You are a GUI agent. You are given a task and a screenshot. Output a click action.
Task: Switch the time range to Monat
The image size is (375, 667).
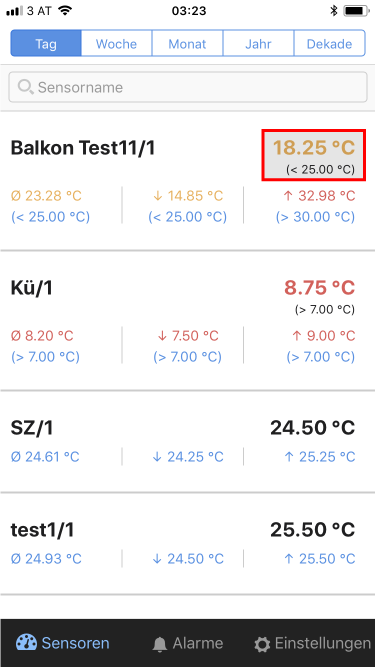coord(187,43)
